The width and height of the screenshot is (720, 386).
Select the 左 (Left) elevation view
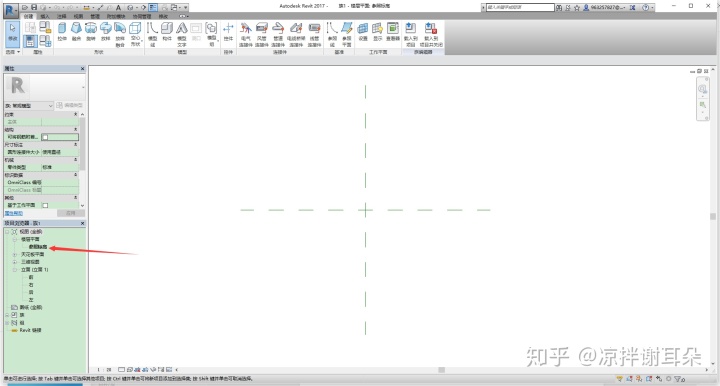[31, 300]
